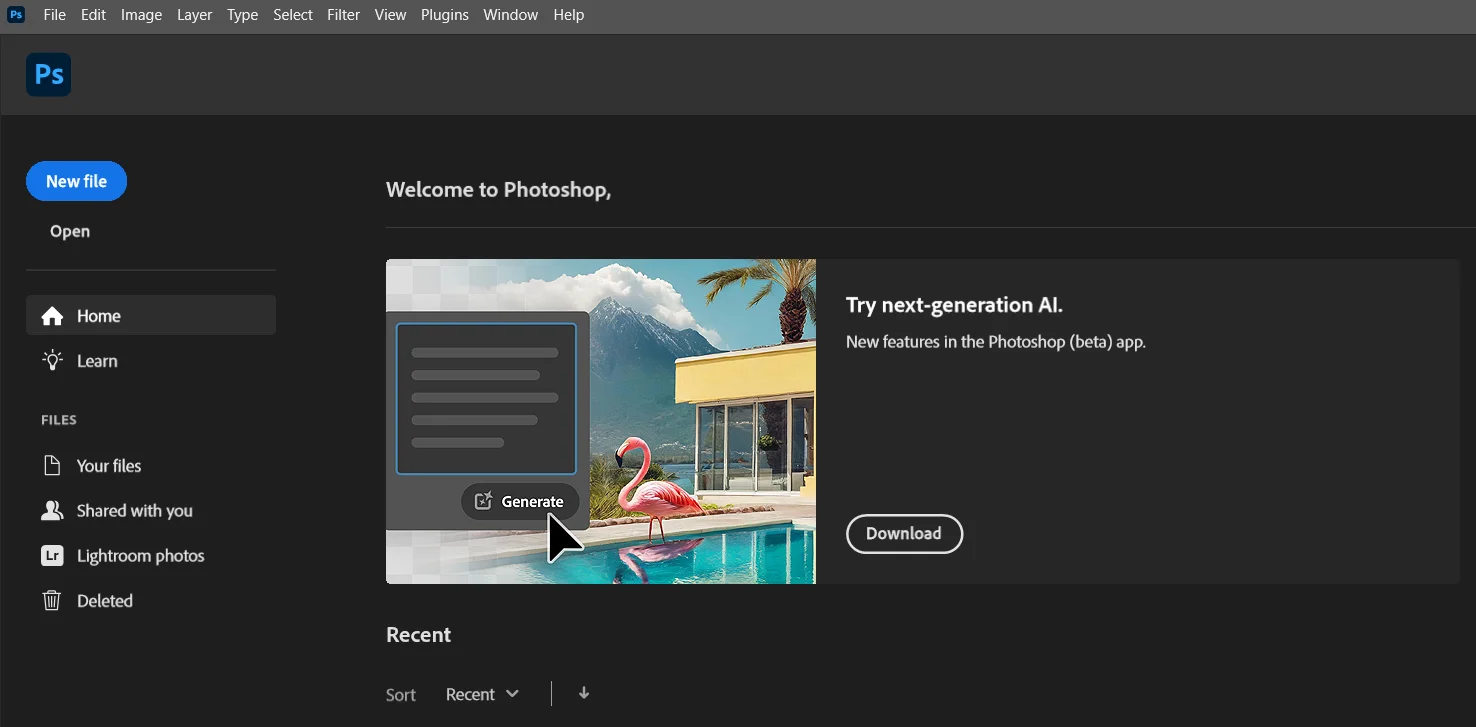Expand the Recent sort dropdown
The height and width of the screenshot is (727, 1476).
pyautogui.click(x=482, y=694)
